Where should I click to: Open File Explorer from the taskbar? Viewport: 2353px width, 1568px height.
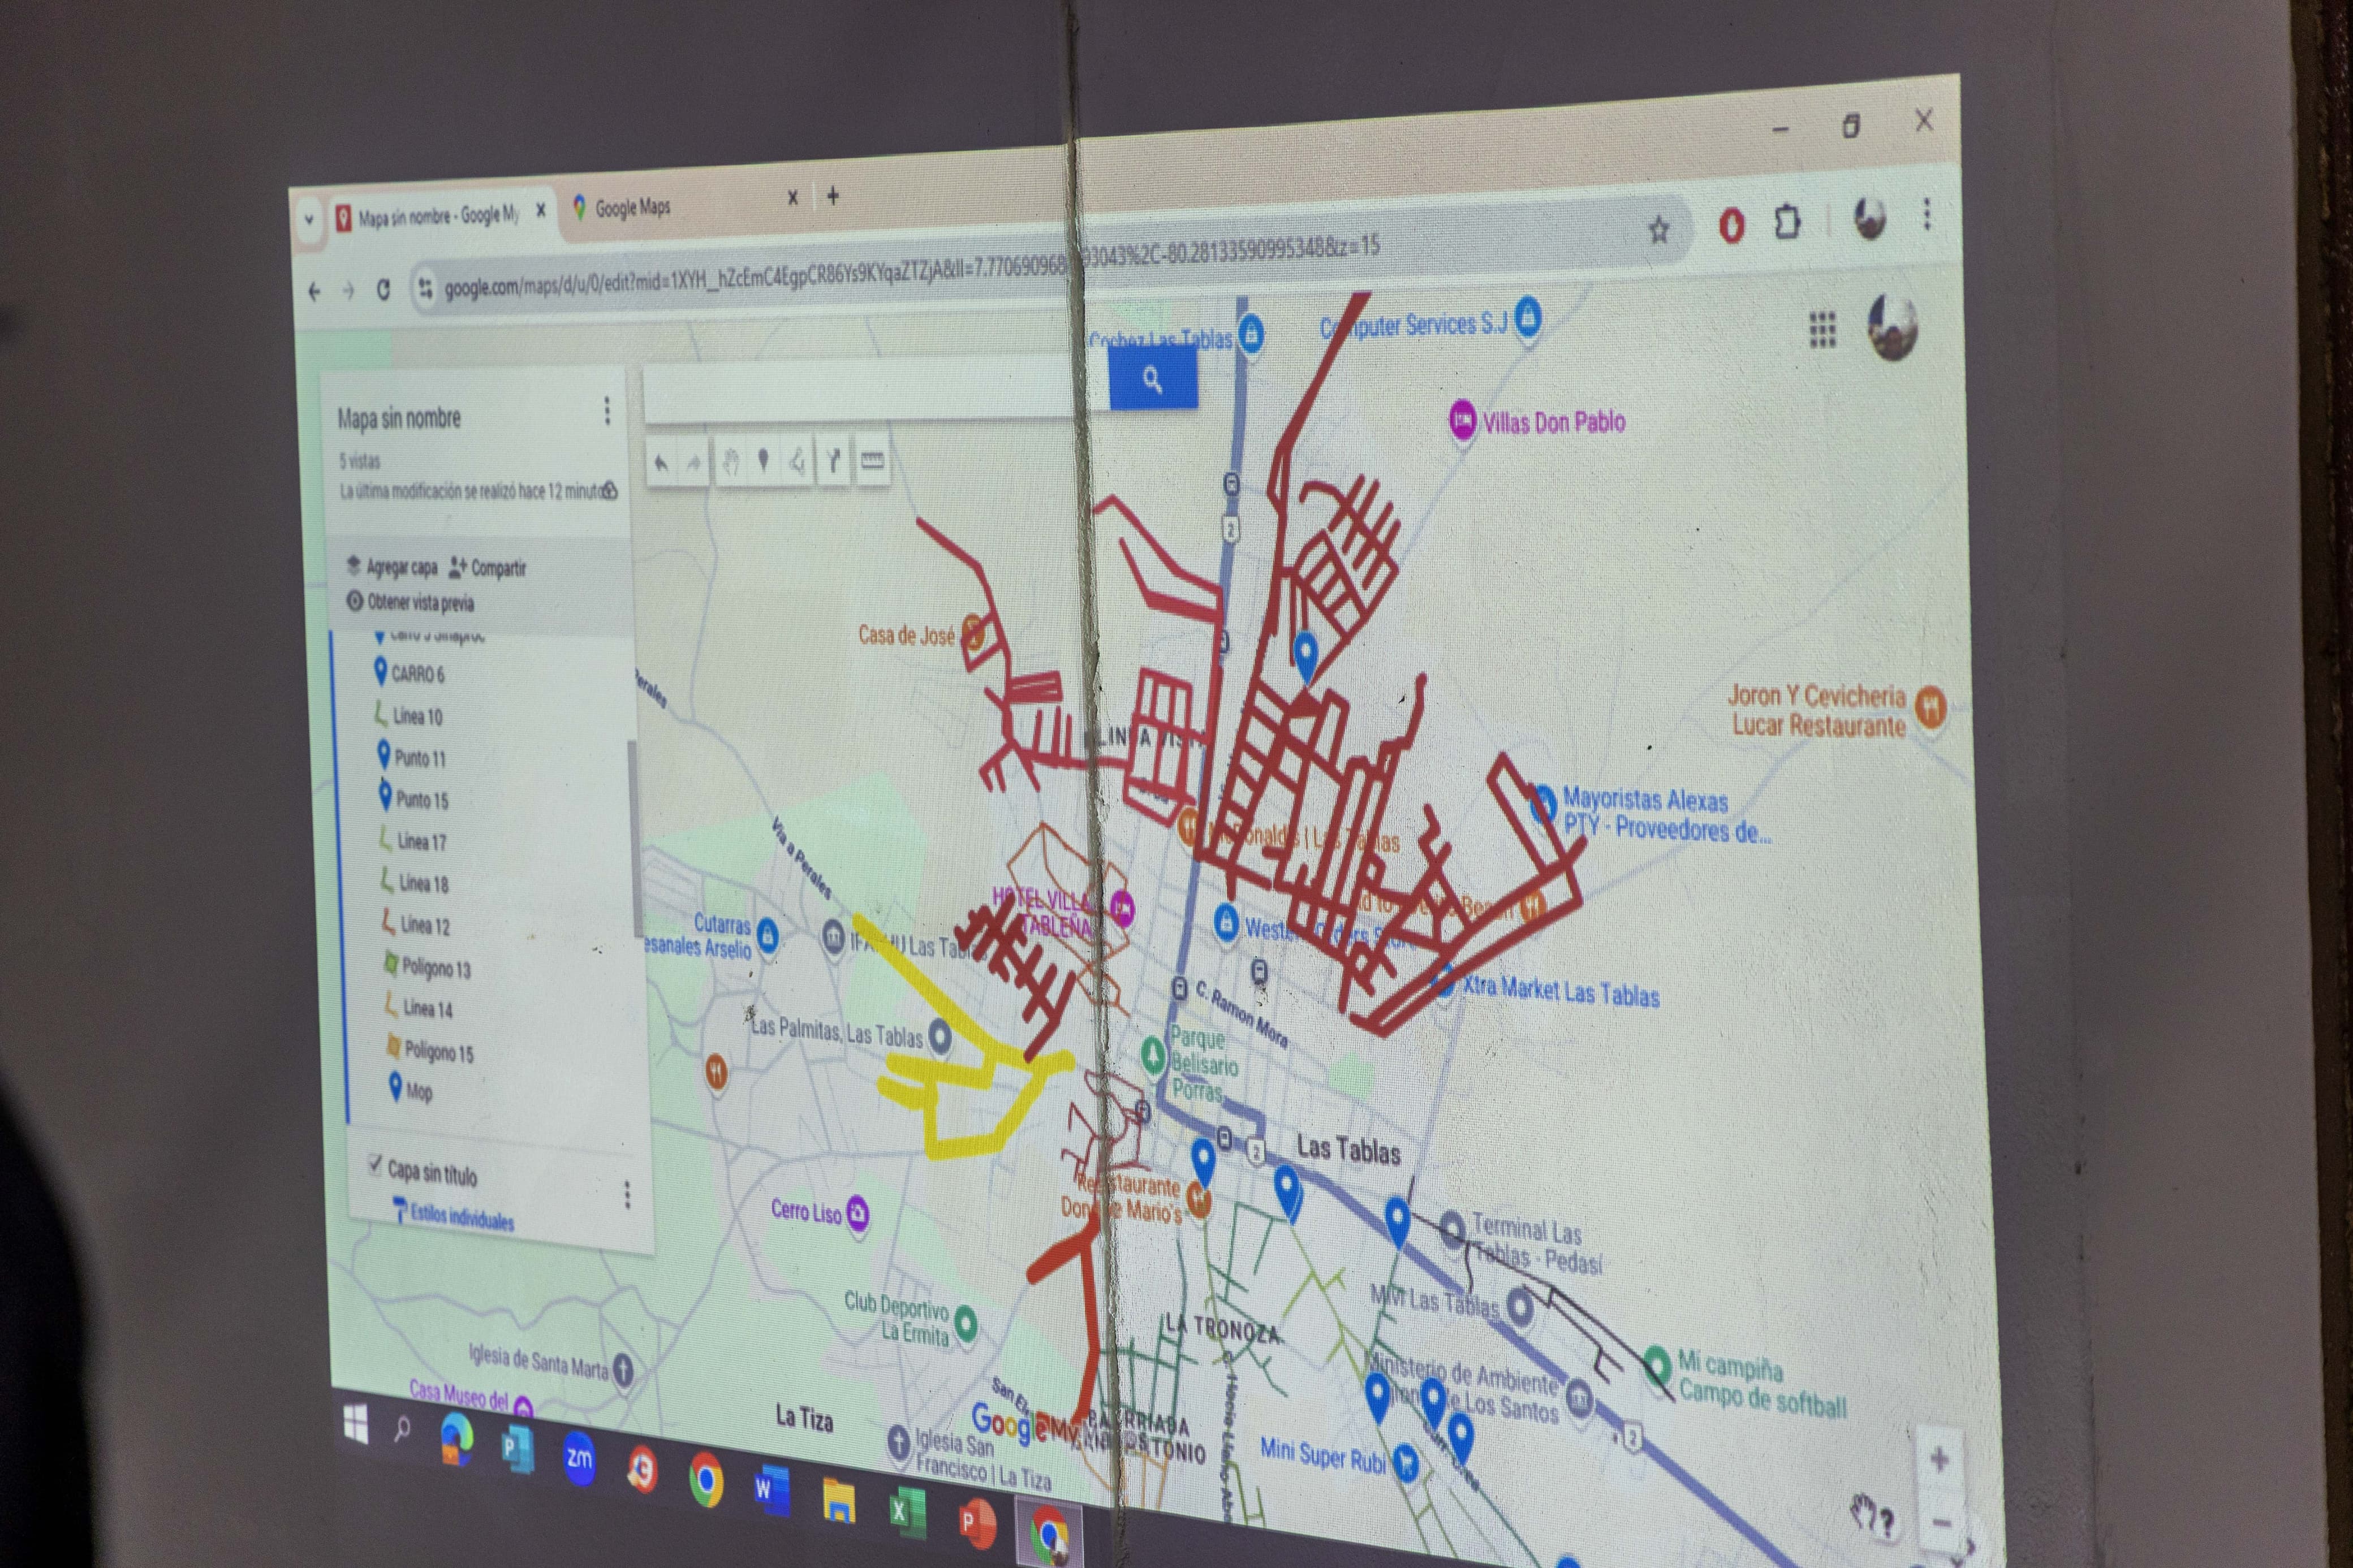(838, 1502)
